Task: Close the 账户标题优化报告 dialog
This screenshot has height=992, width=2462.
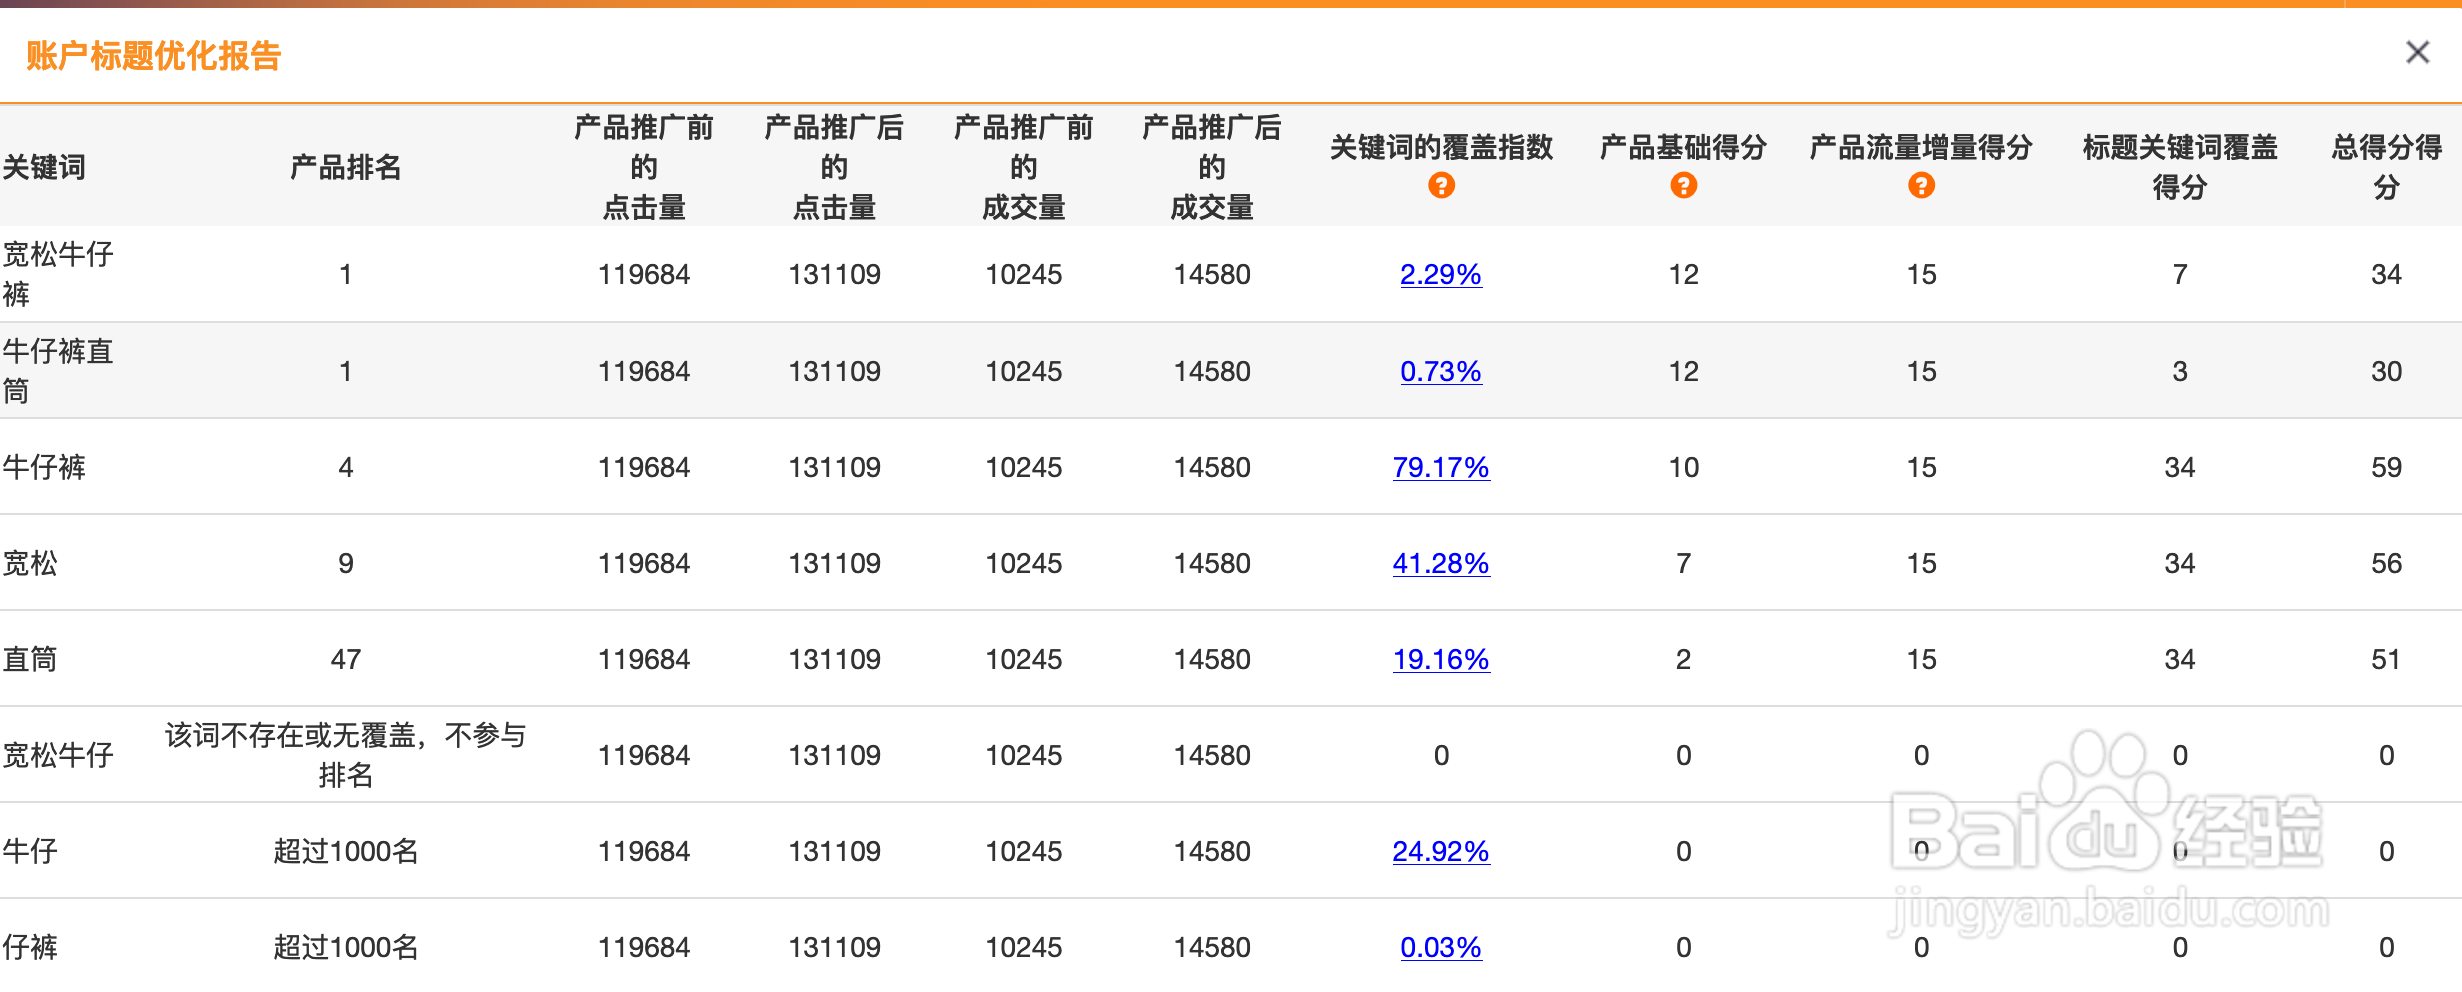Action: click(x=2417, y=51)
